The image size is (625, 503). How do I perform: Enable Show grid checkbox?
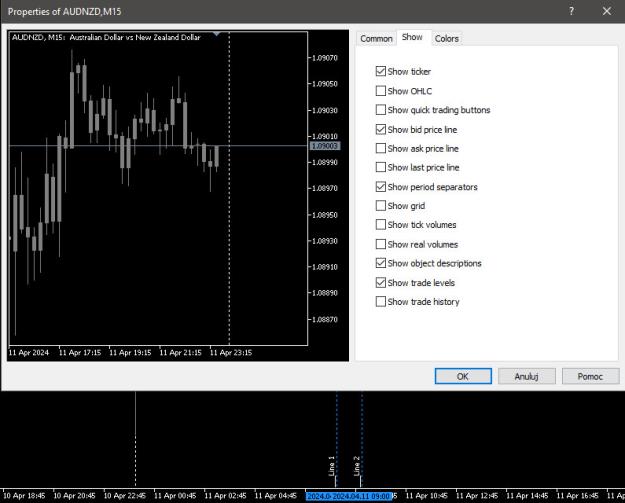click(x=381, y=206)
